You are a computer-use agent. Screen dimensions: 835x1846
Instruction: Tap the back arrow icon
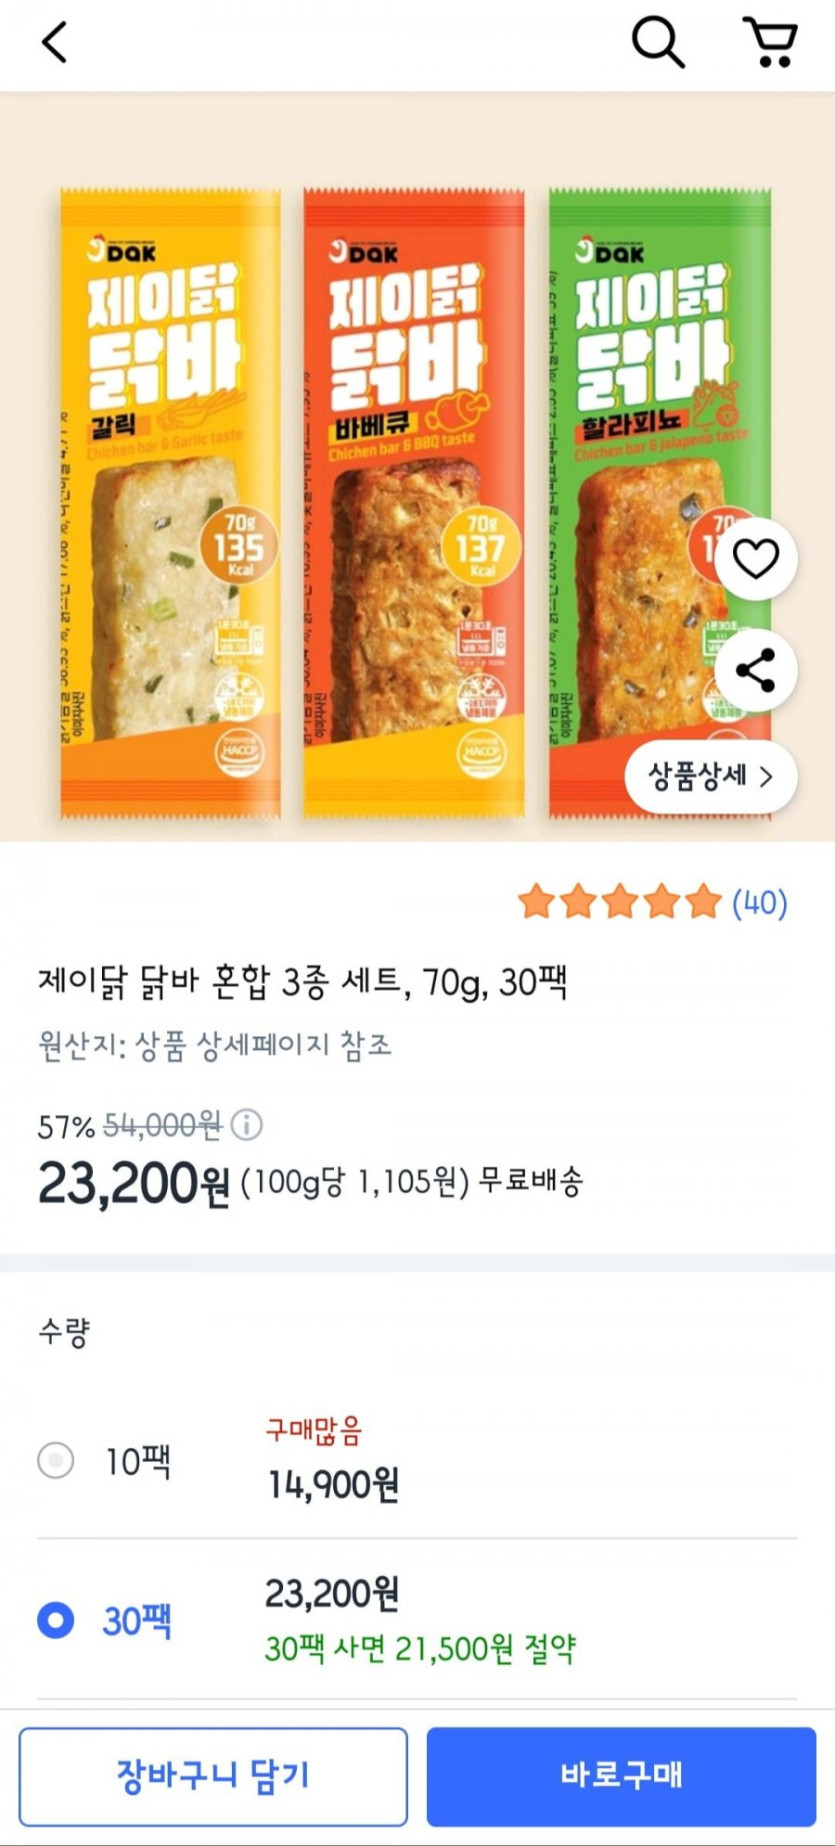coord(55,43)
